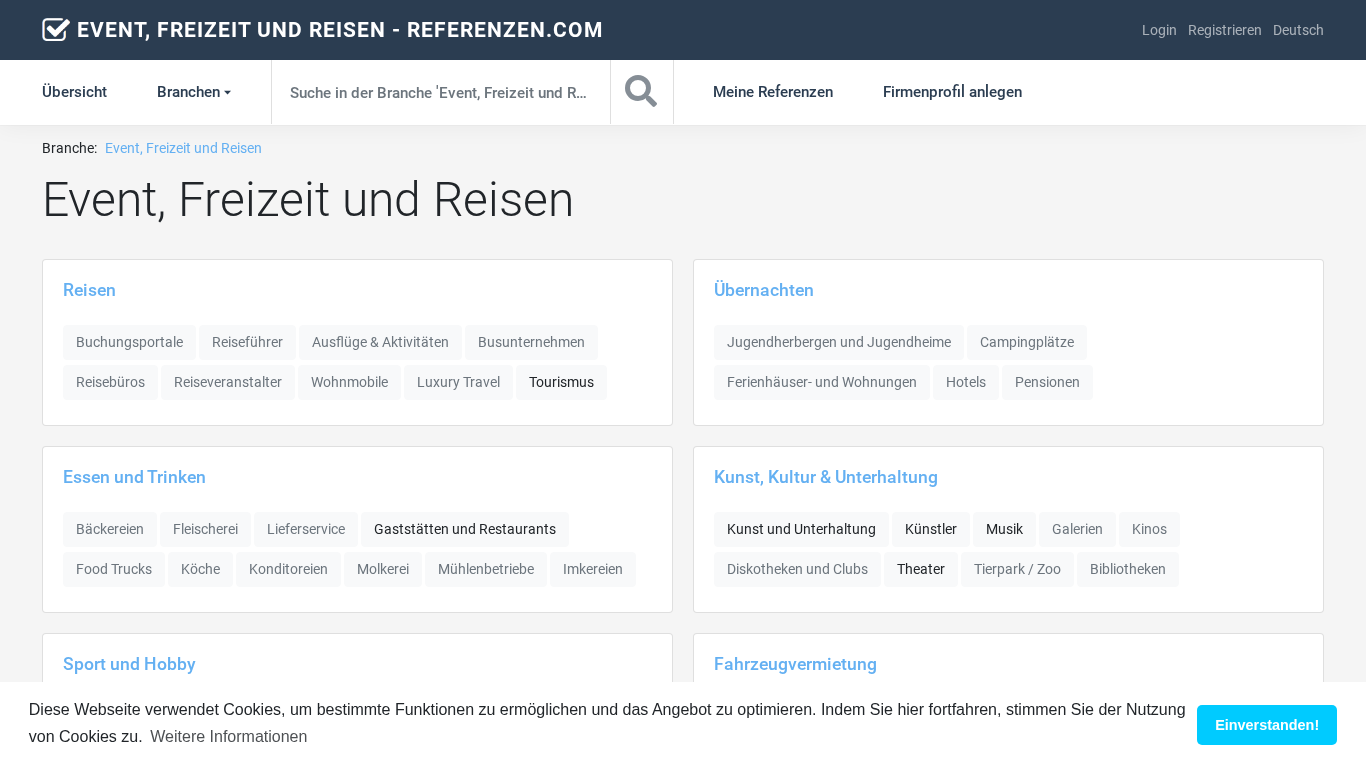Screen dimensions: 1366x768
Task: Click the magnifying glass search icon
Action: (641, 92)
